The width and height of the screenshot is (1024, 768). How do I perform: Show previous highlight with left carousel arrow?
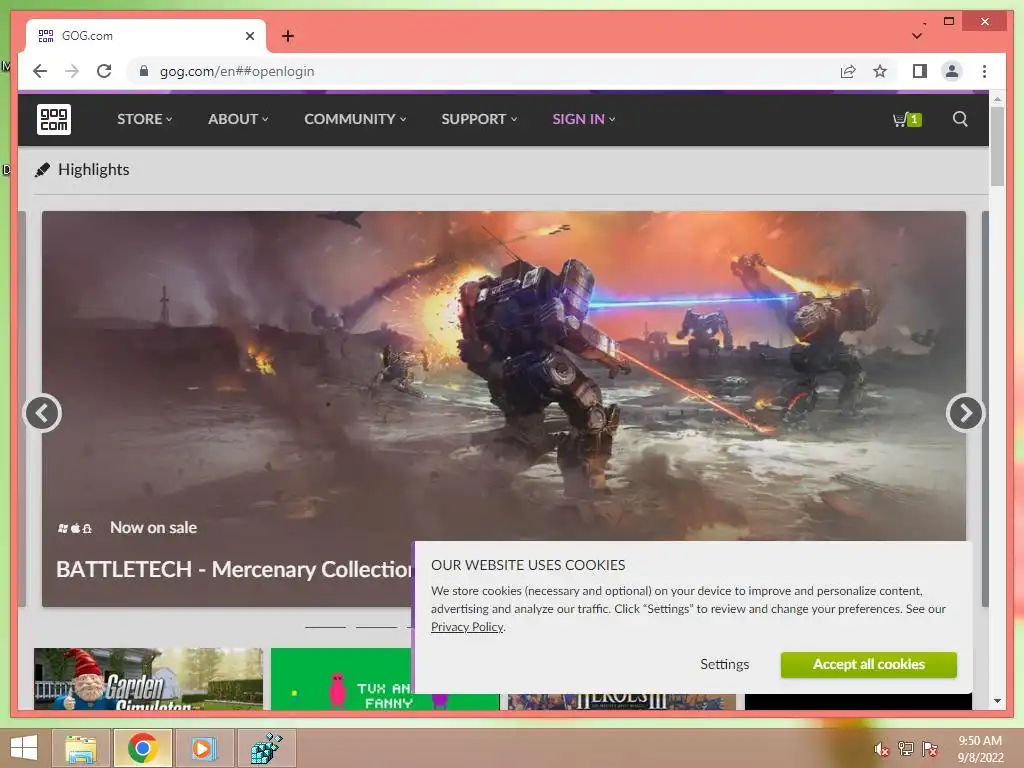pos(42,413)
